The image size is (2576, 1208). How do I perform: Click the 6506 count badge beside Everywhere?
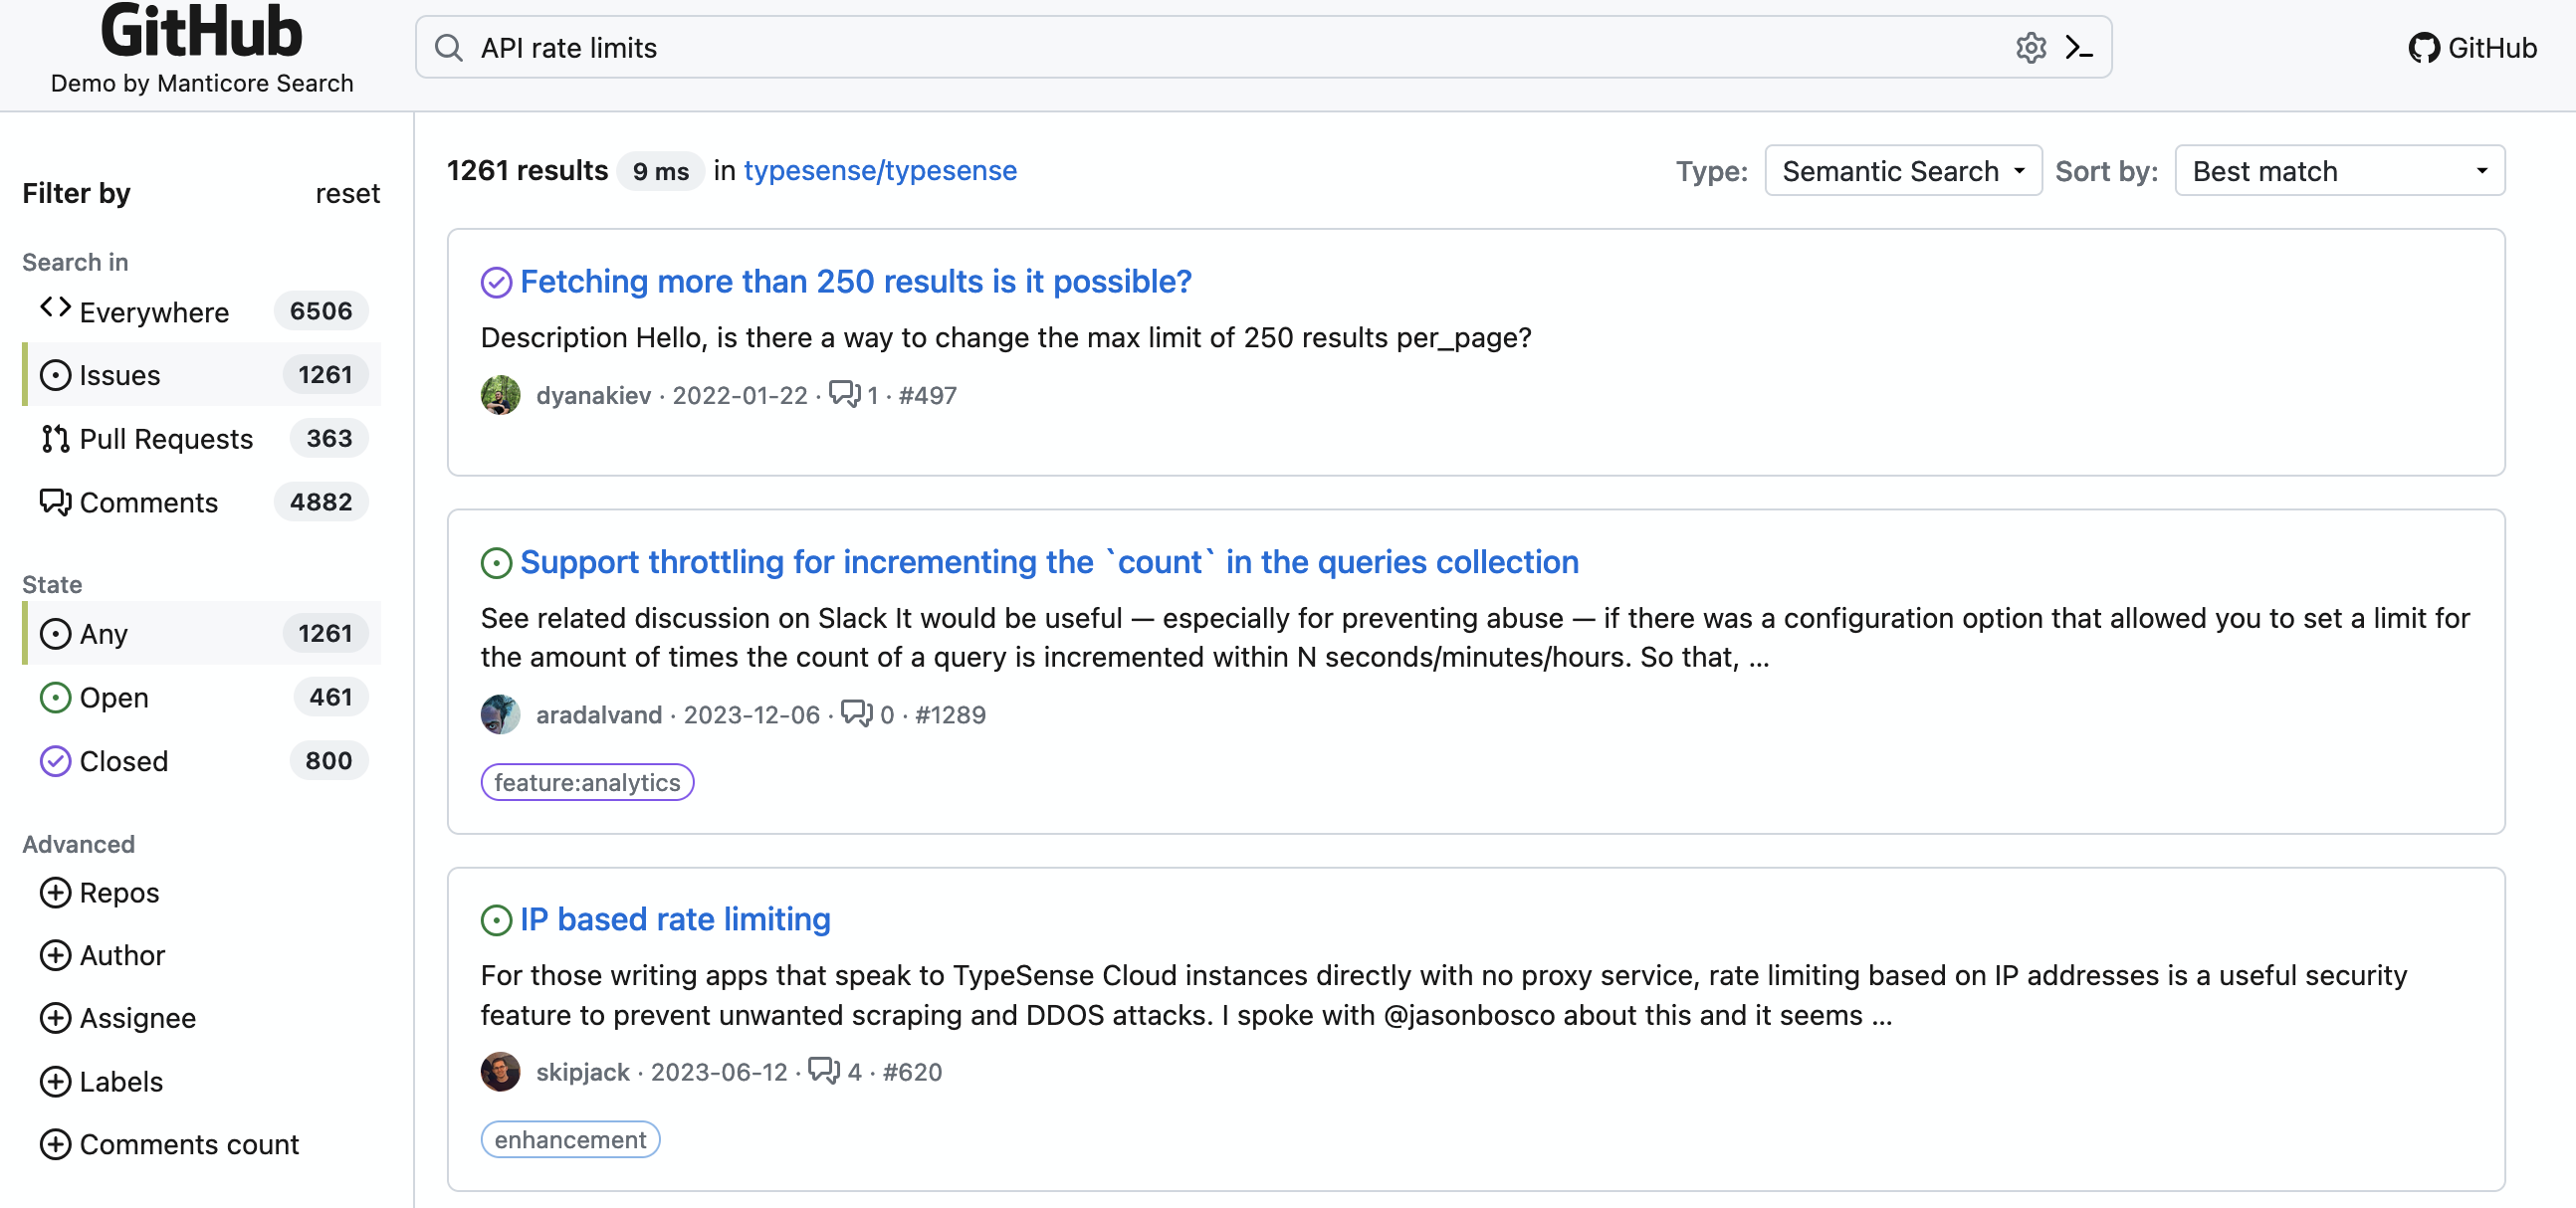point(321,311)
